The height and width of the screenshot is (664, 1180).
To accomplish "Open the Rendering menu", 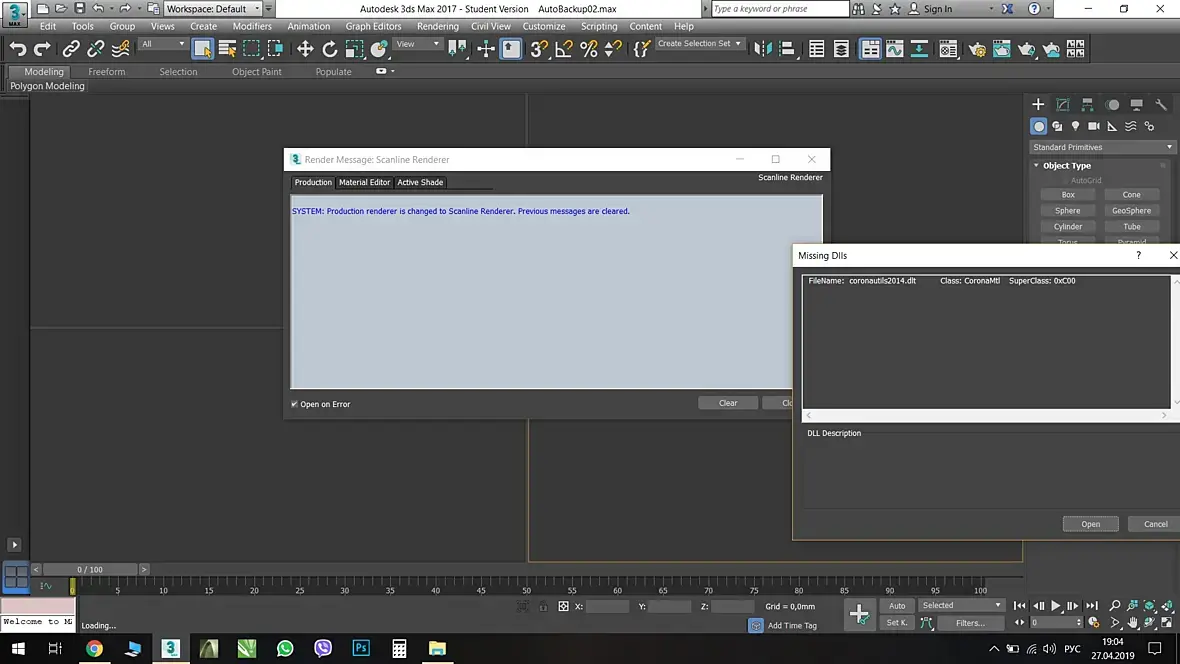I will [437, 26].
